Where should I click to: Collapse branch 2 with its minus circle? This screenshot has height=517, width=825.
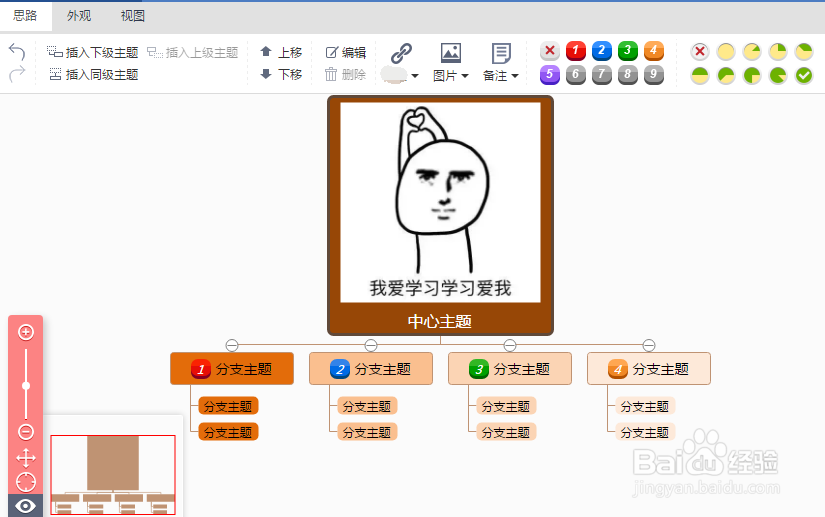[x=371, y=345]
